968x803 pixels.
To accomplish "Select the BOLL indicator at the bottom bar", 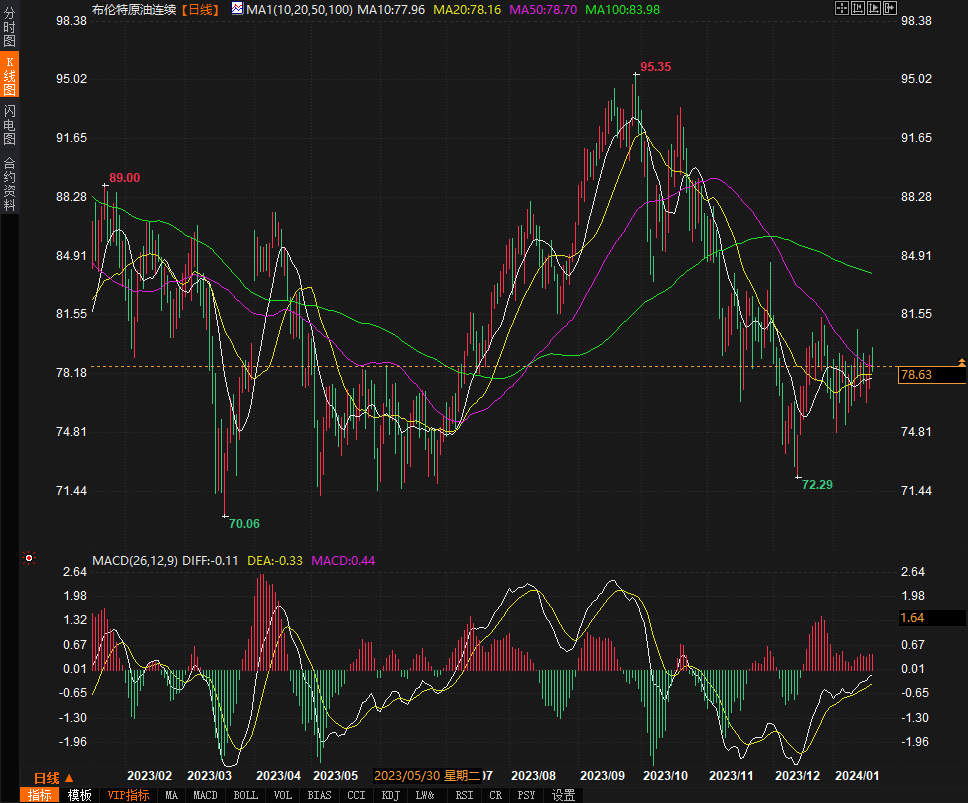I will pyautogui.click(x=245, y=795).
